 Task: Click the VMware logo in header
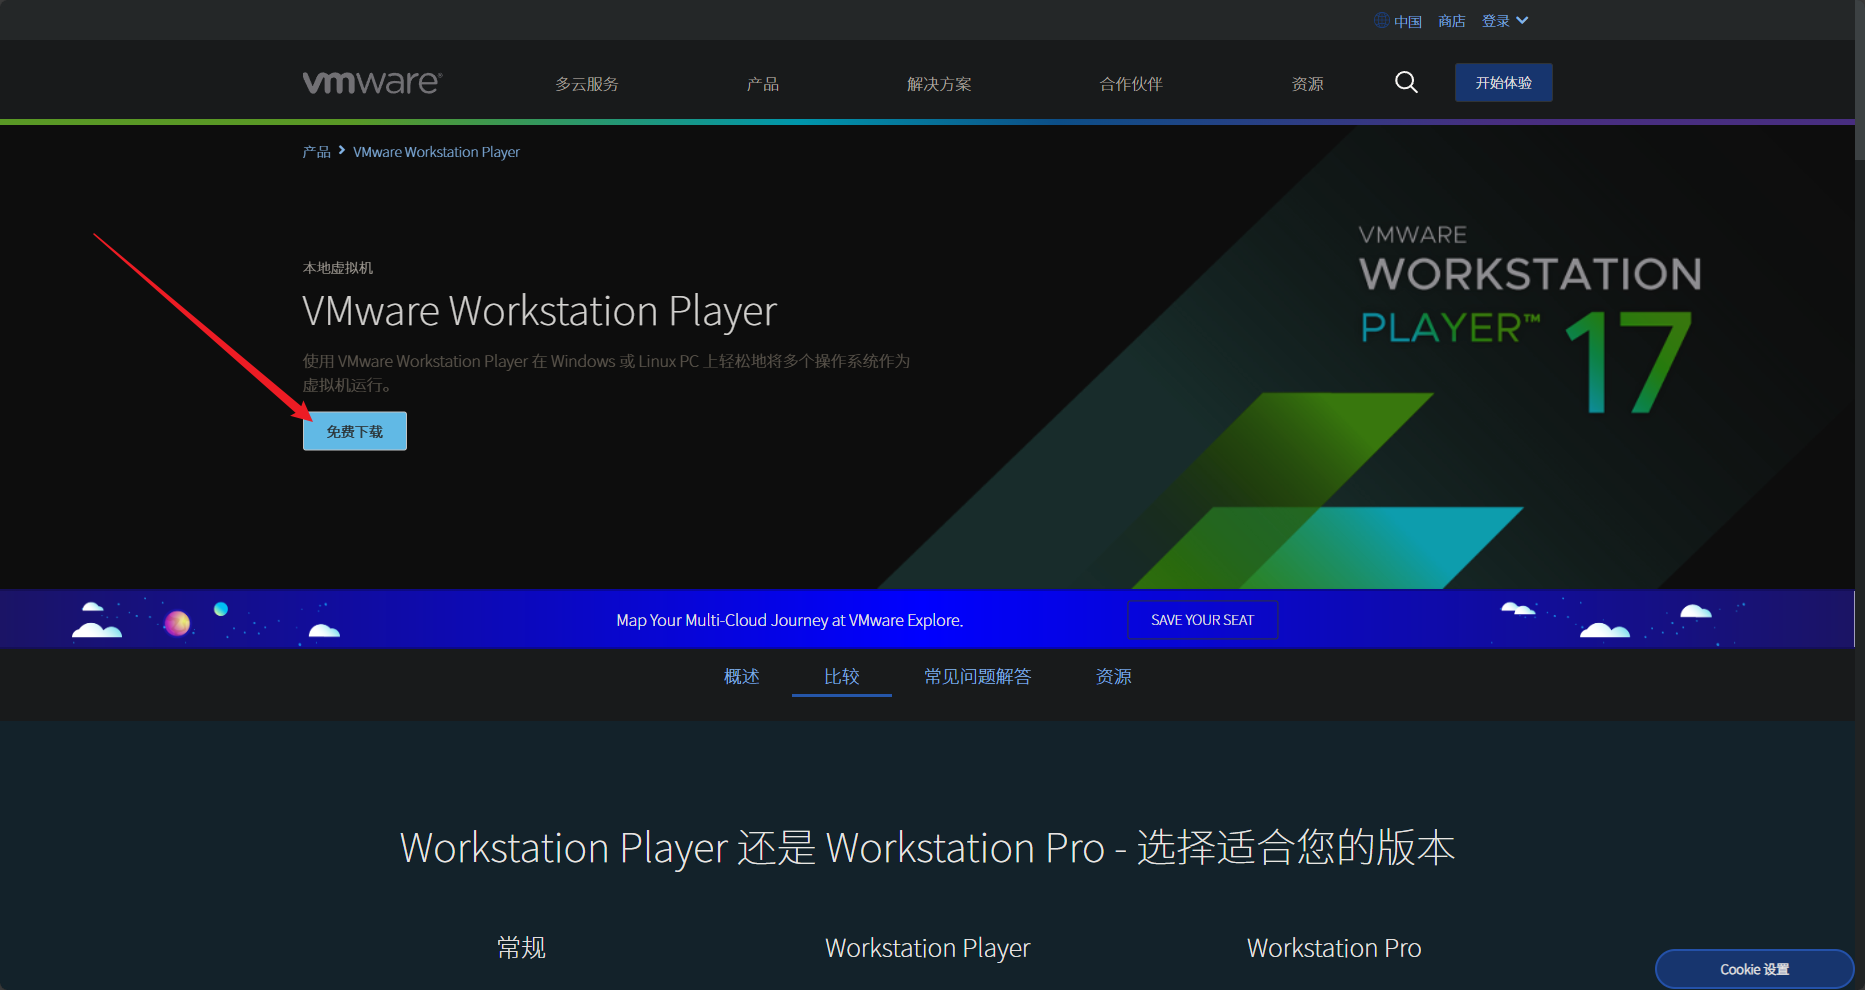372,82
